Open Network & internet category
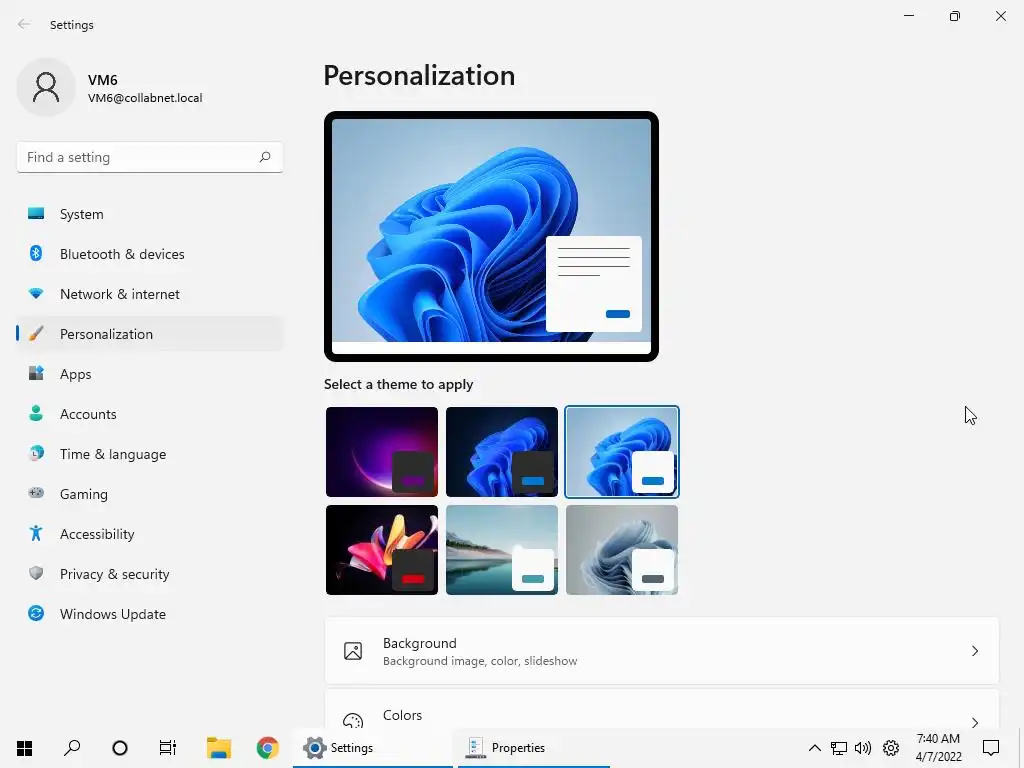This screenshot has height=768, width=1024. 150,294
